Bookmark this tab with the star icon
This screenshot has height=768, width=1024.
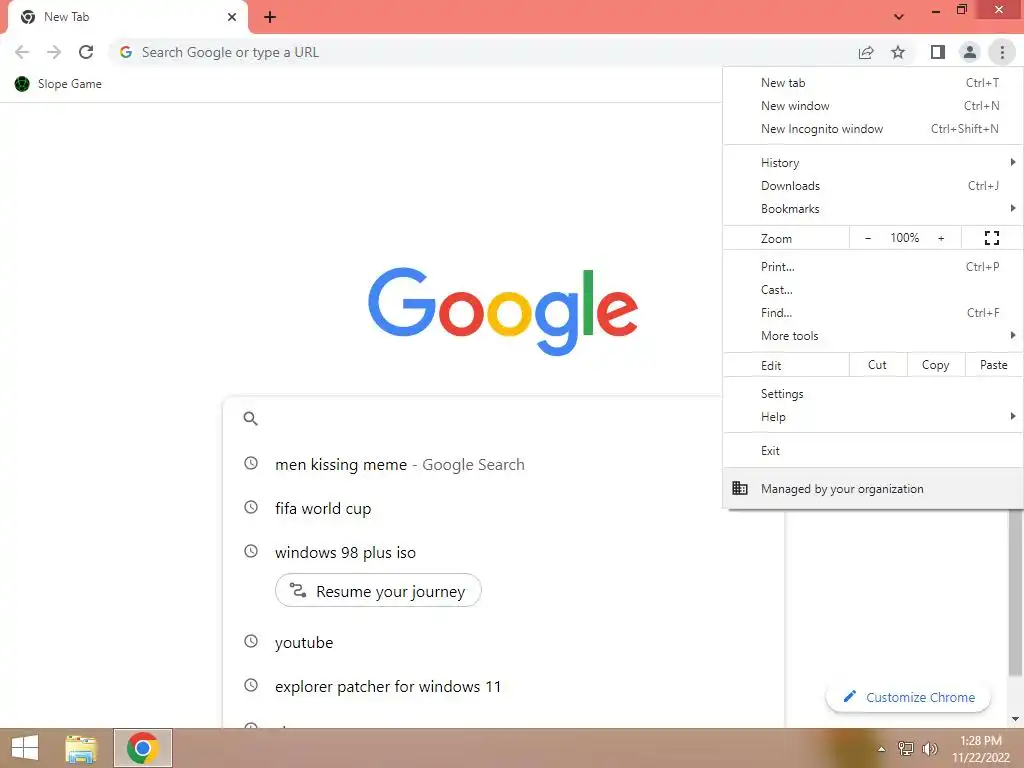898,52
